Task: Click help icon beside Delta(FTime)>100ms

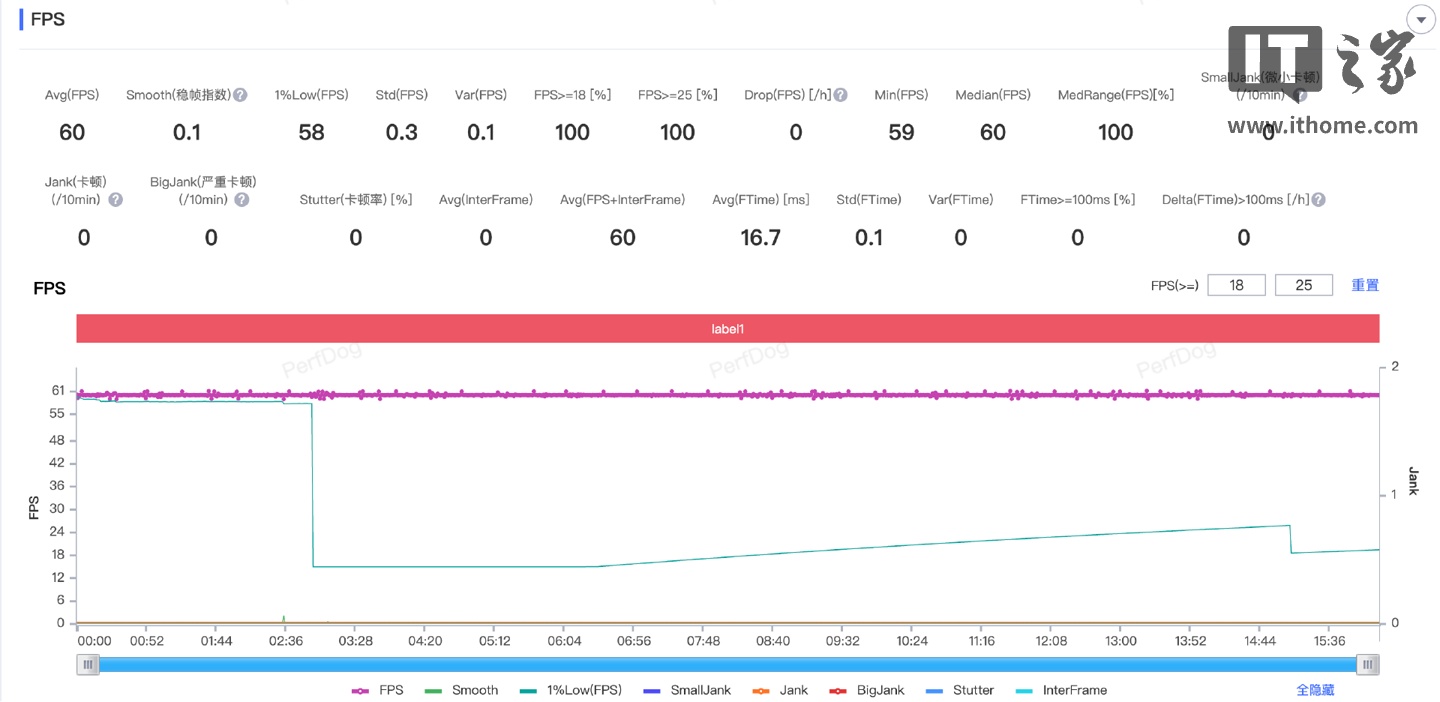Action: [1318, 200]
